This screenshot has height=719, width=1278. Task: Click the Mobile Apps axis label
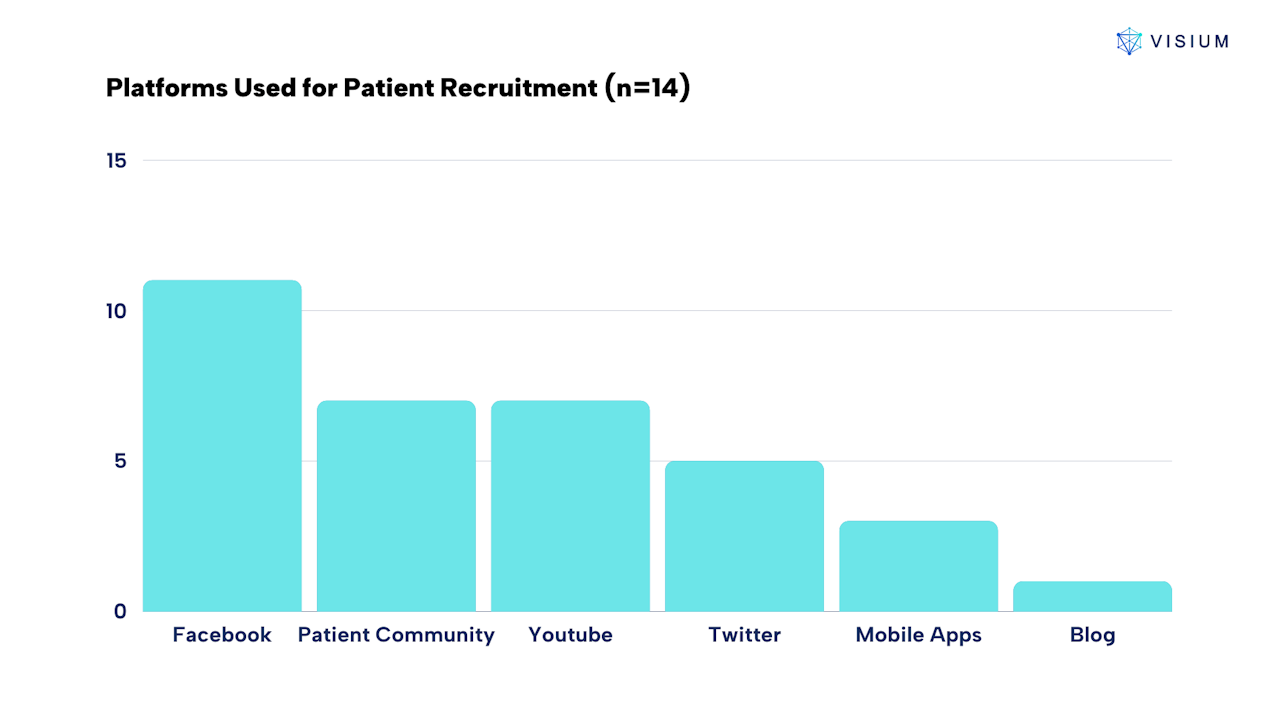pyautogui.click(x=918, y=635)
